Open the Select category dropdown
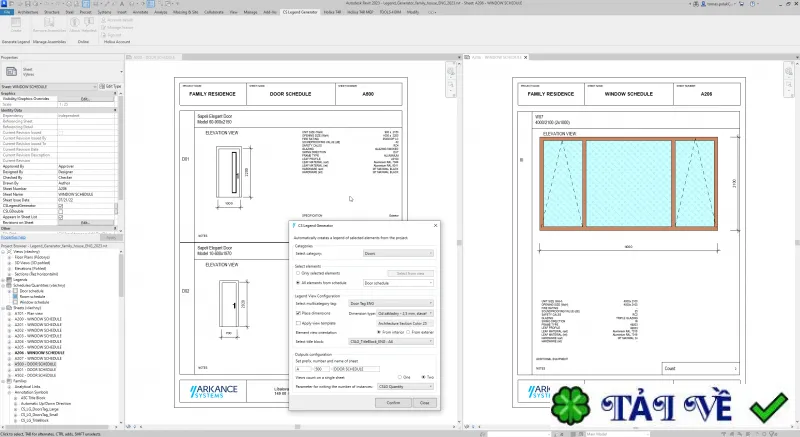Screen dimensions: 800x437 point(398,253)
